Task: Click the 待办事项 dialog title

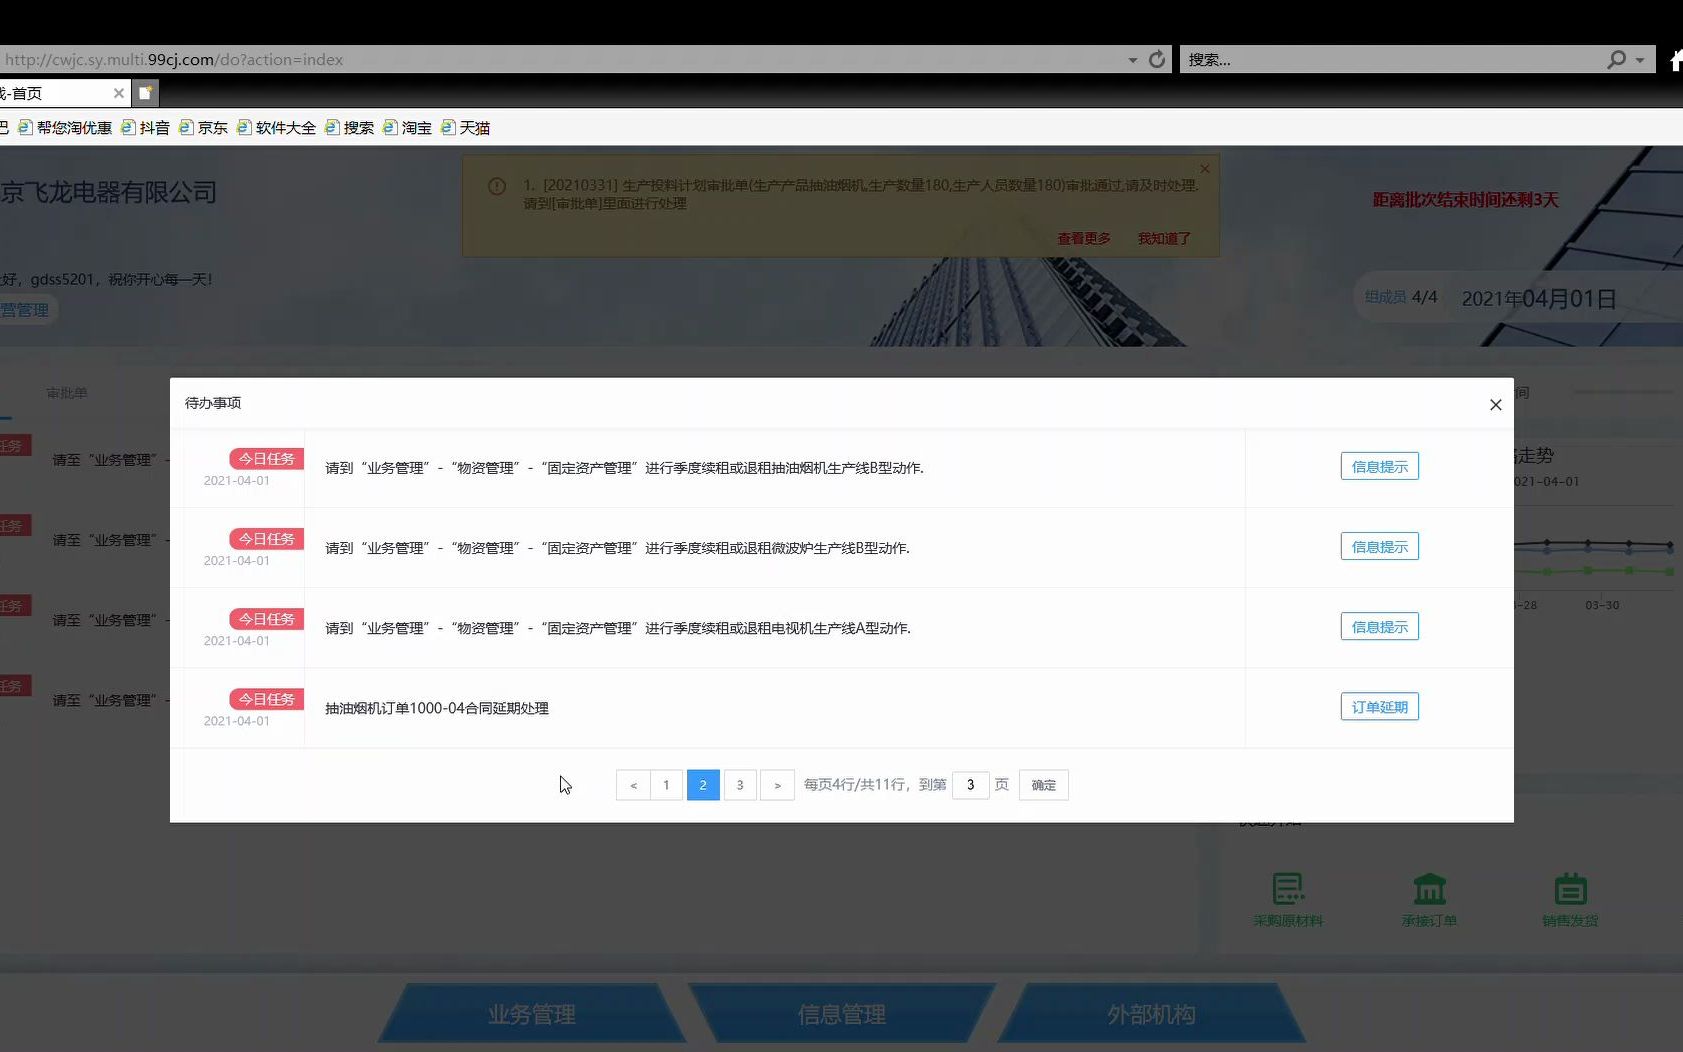Action: 213,403
